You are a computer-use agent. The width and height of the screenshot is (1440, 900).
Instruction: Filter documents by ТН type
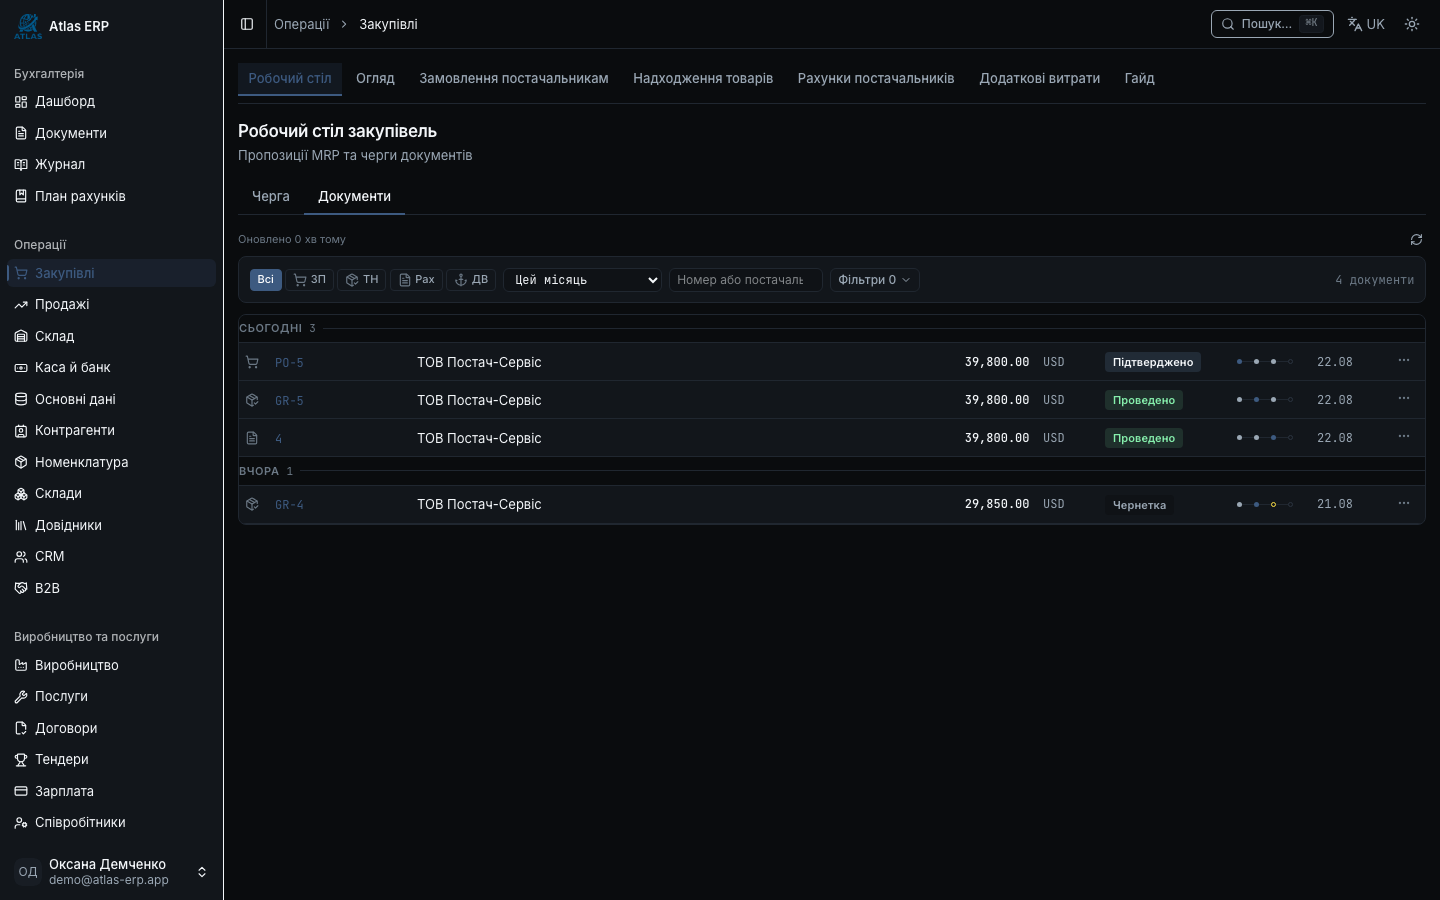pos(361,280)
